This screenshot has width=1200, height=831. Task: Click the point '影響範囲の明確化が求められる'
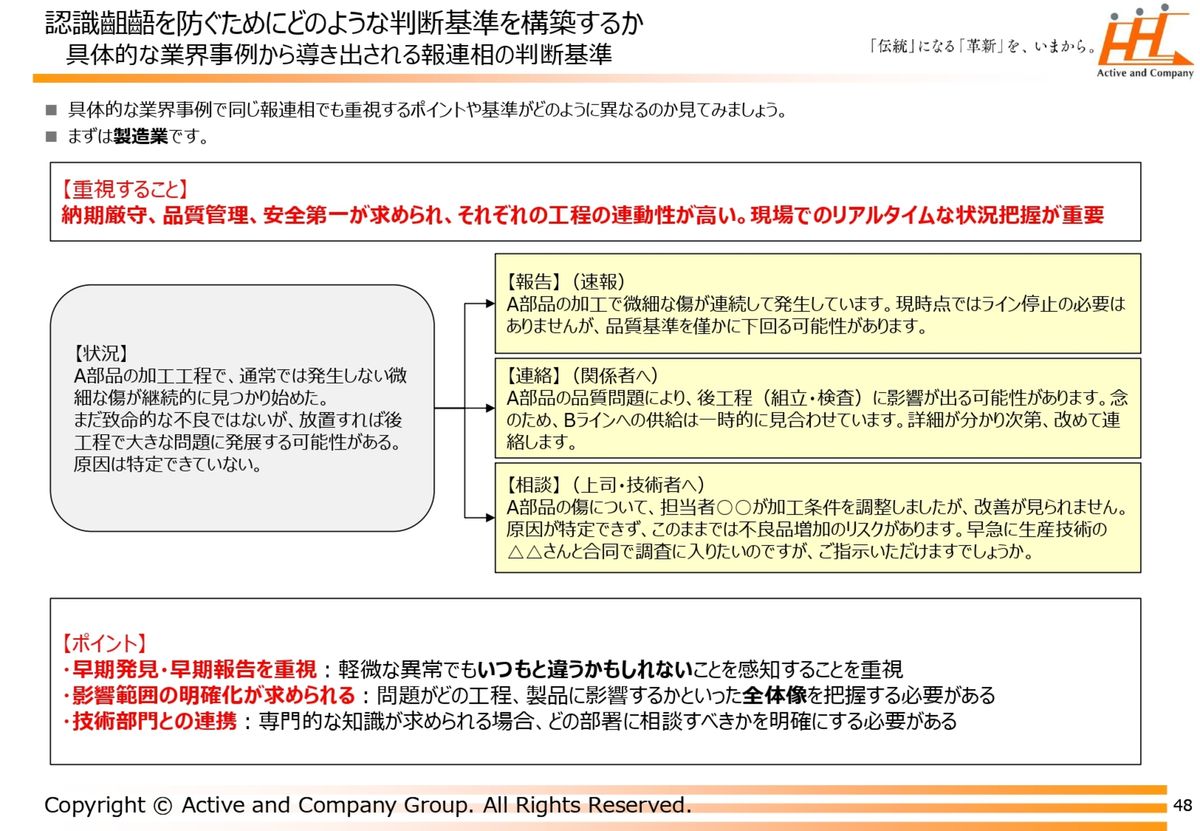click(209, 695)
